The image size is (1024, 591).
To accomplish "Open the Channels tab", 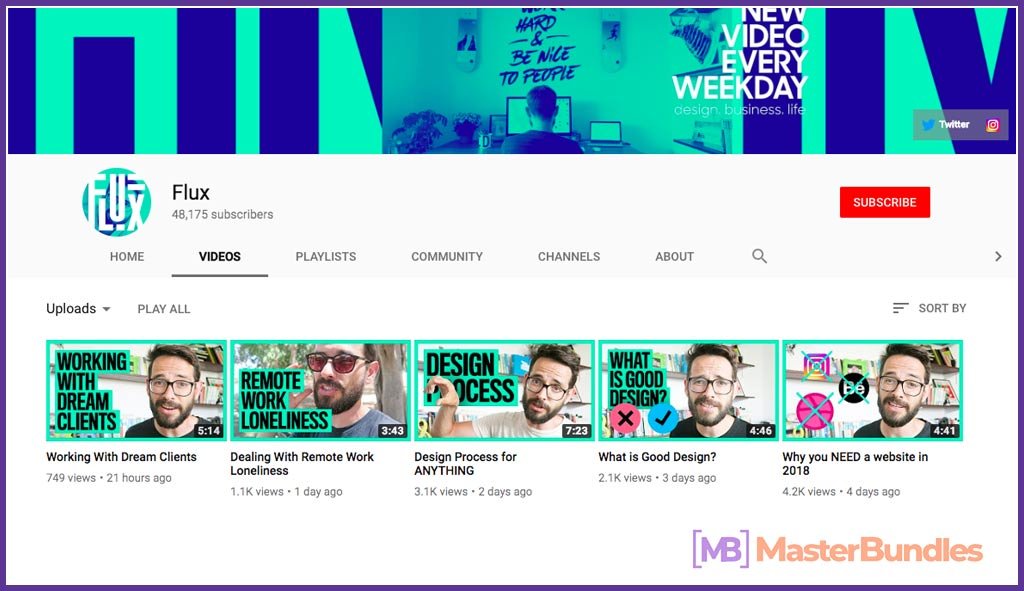I will pyautogui.click(x=569, y=257).
